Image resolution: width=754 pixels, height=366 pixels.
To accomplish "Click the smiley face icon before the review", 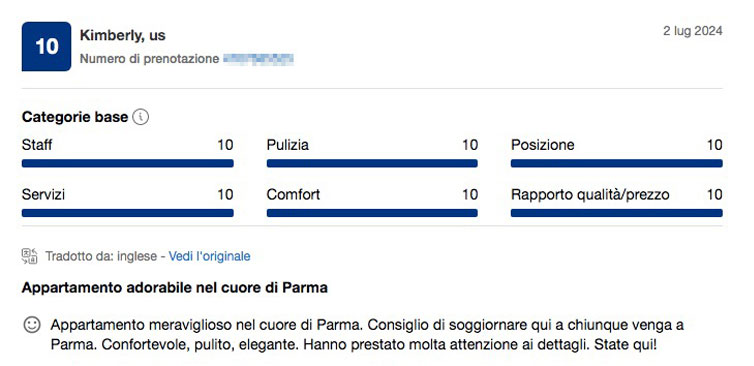I will (32, 325).
